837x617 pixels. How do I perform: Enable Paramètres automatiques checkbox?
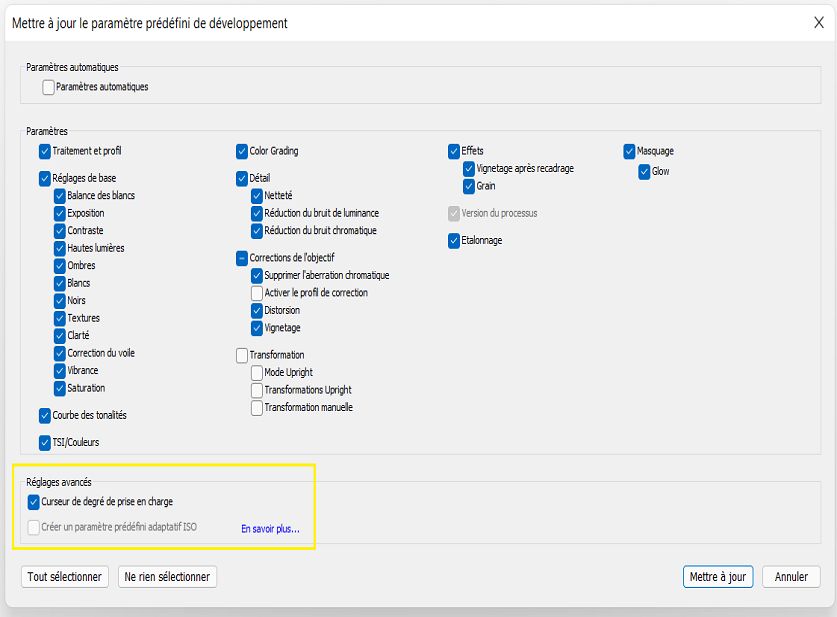click(x=49, y=87)
